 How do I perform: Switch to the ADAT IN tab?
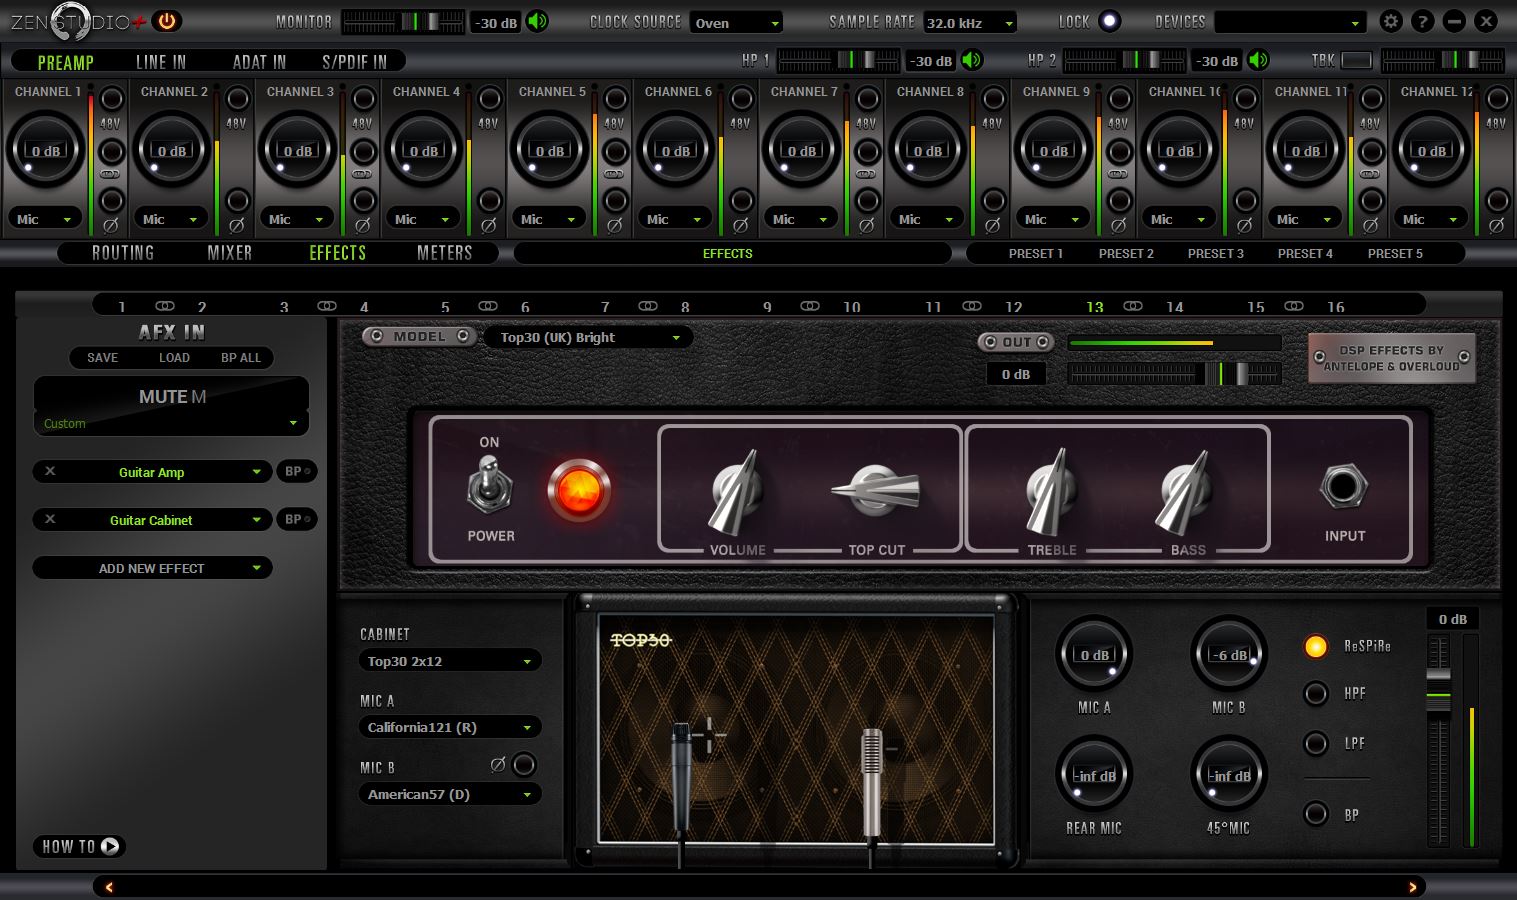point(259,62)
